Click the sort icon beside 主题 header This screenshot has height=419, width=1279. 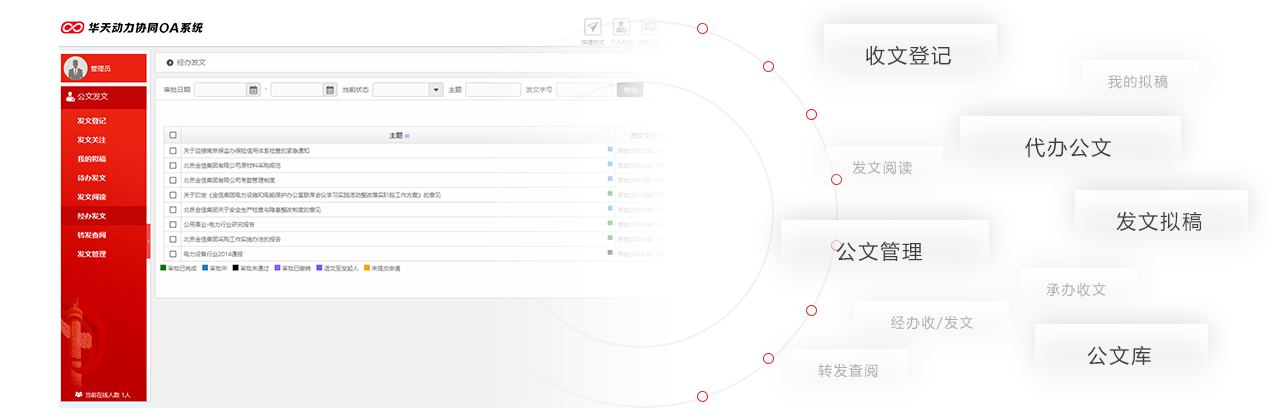[407, 135]
